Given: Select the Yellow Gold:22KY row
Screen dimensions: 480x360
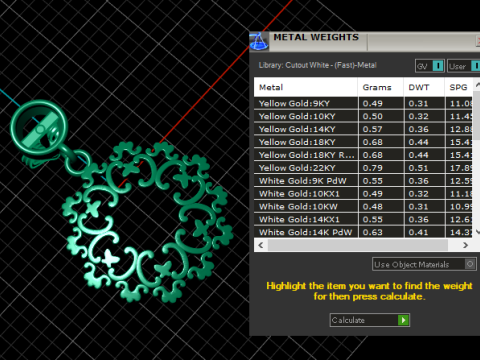Looking at the screenshot, I should pos(363,168).
